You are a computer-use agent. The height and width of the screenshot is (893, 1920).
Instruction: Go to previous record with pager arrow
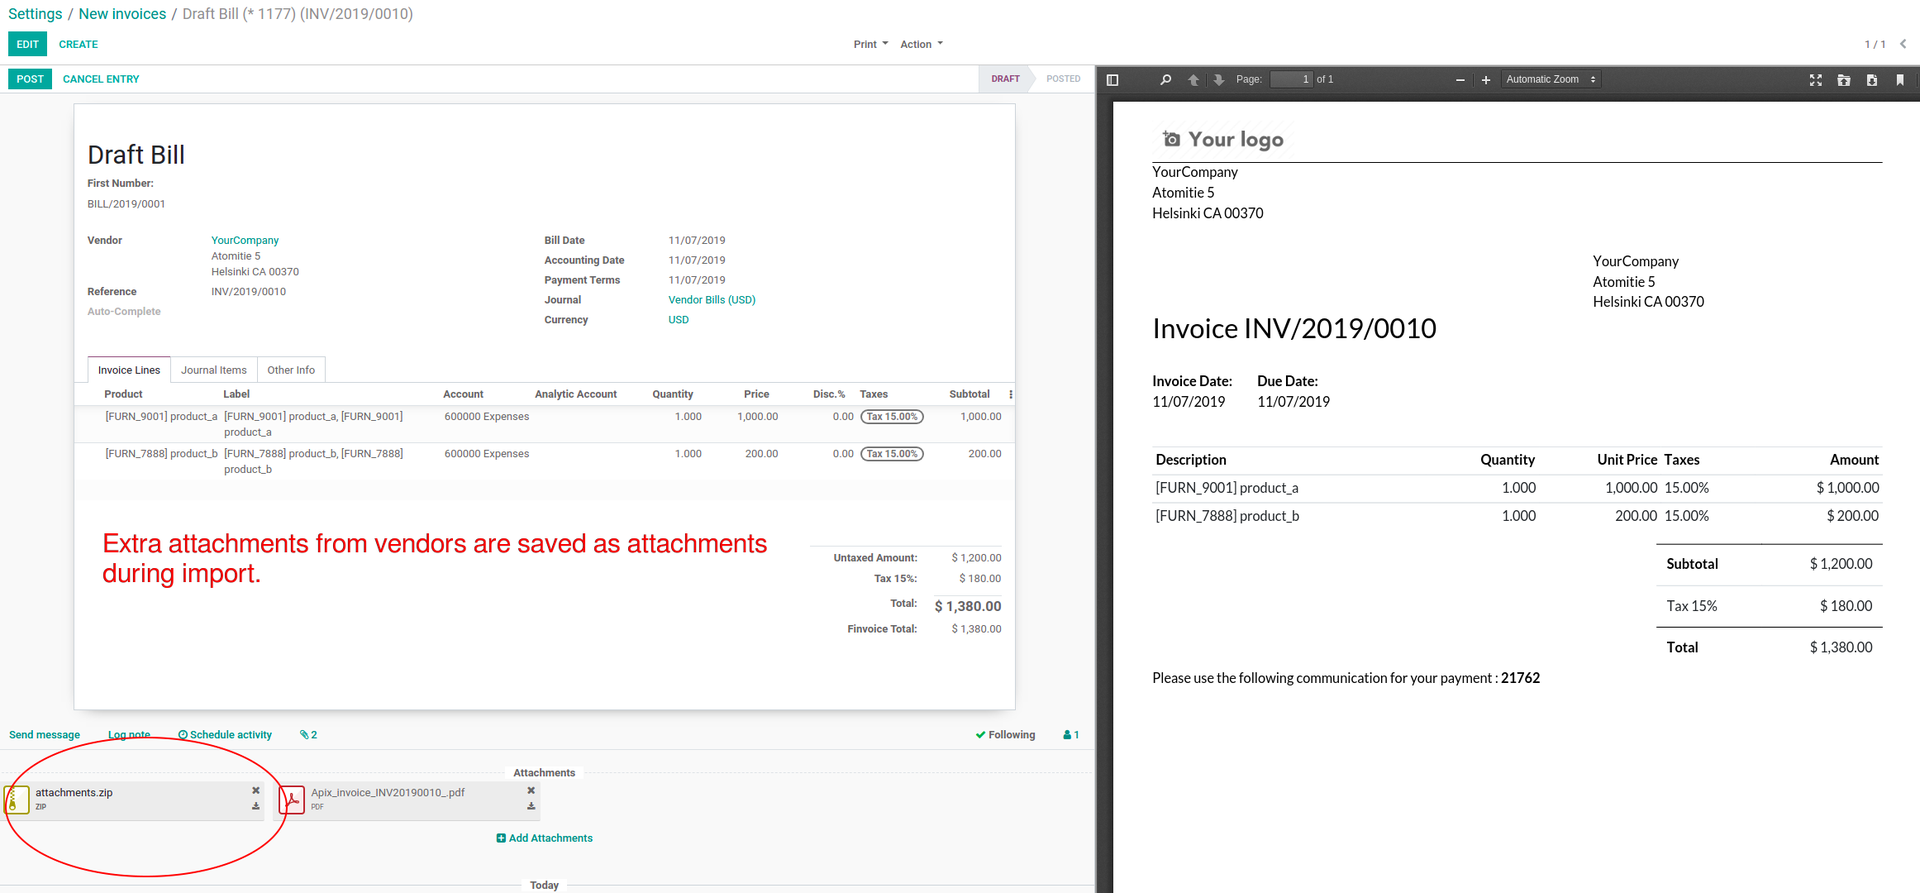[1903, 44]
